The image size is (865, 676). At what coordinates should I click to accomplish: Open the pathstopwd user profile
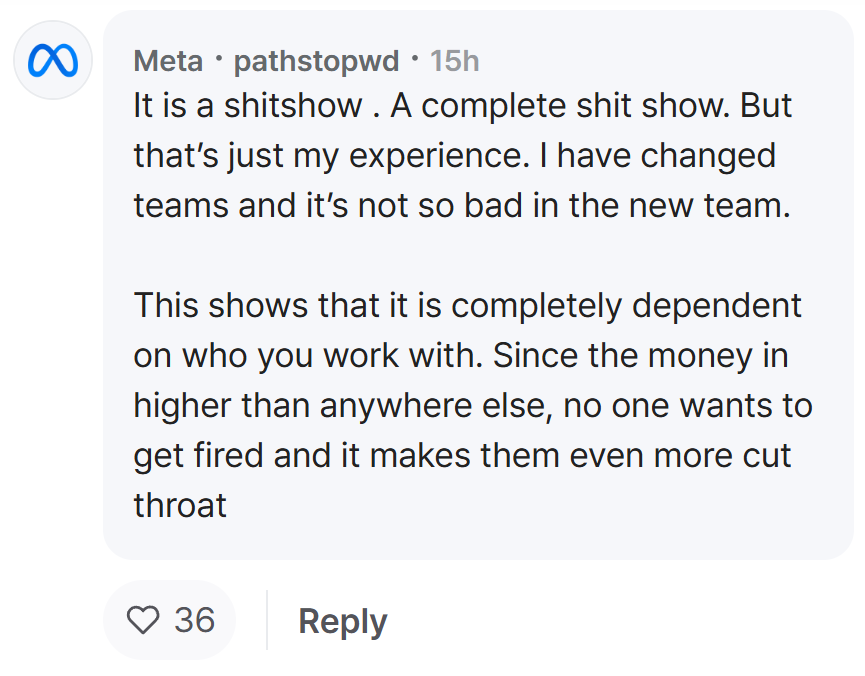[x=316, y=61]
